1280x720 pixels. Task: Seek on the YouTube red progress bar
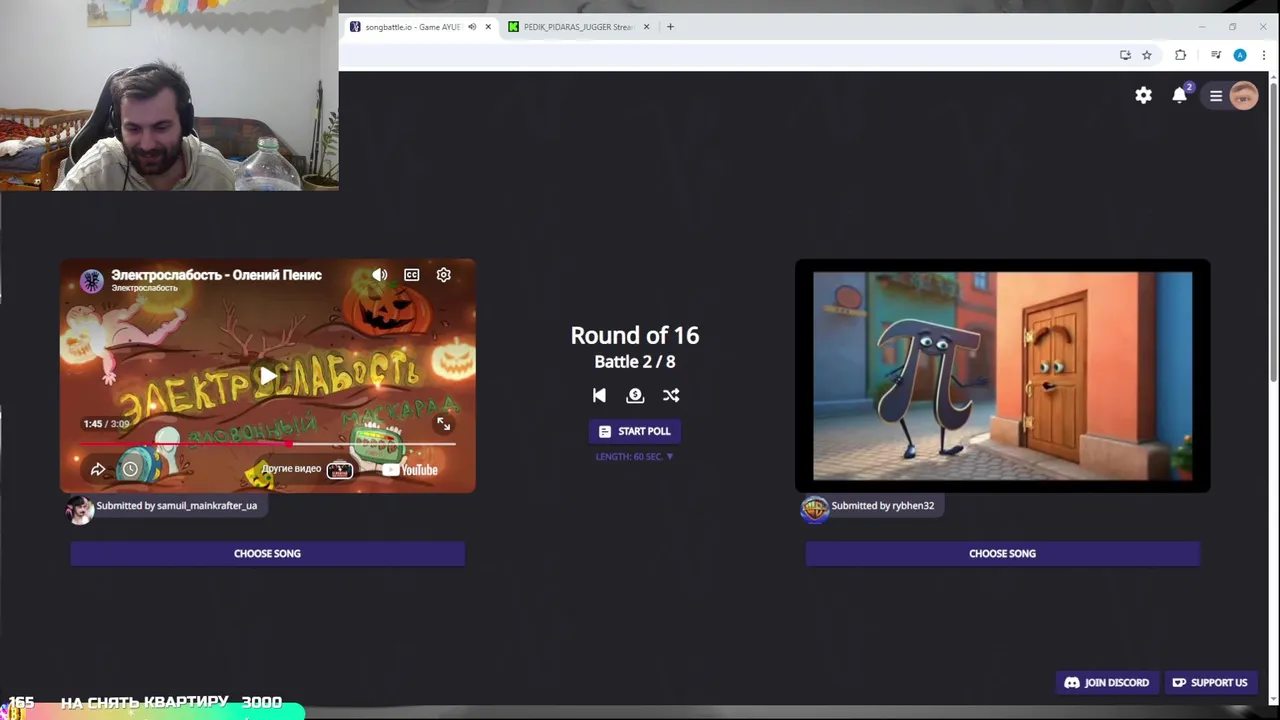pyautogui.click(x=267, y=442)
